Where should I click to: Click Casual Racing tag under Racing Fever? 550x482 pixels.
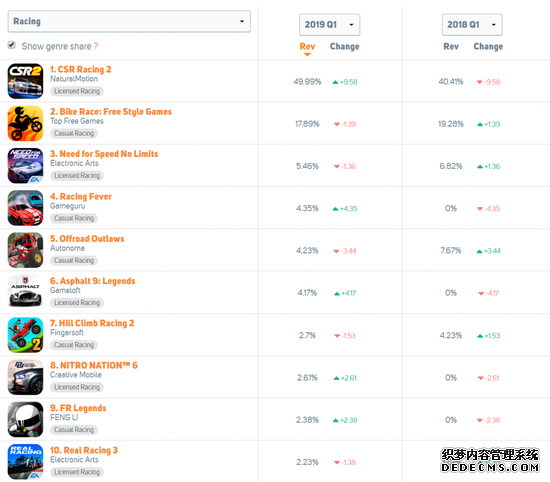pyautogui.click(x=74, y=218)
